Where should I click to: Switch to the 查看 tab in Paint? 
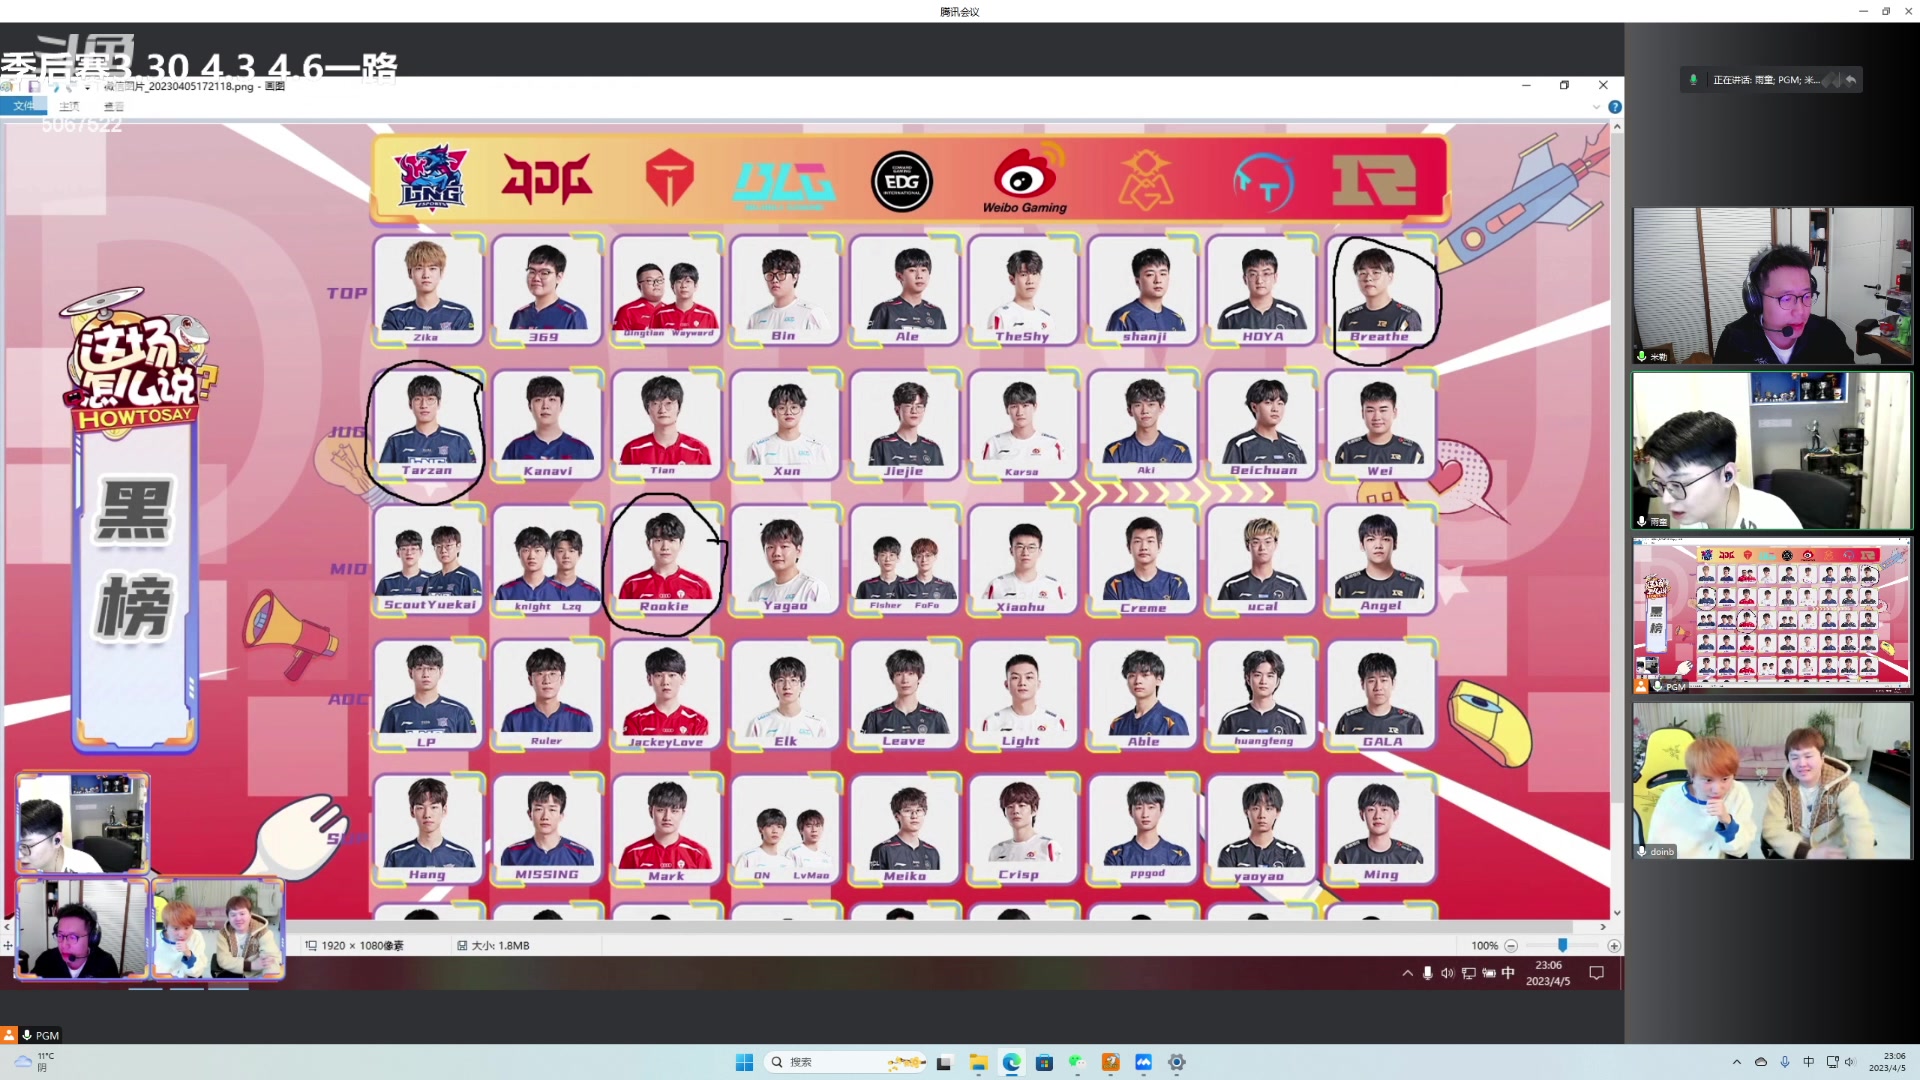pyautogui.click(x=114, y=106)
